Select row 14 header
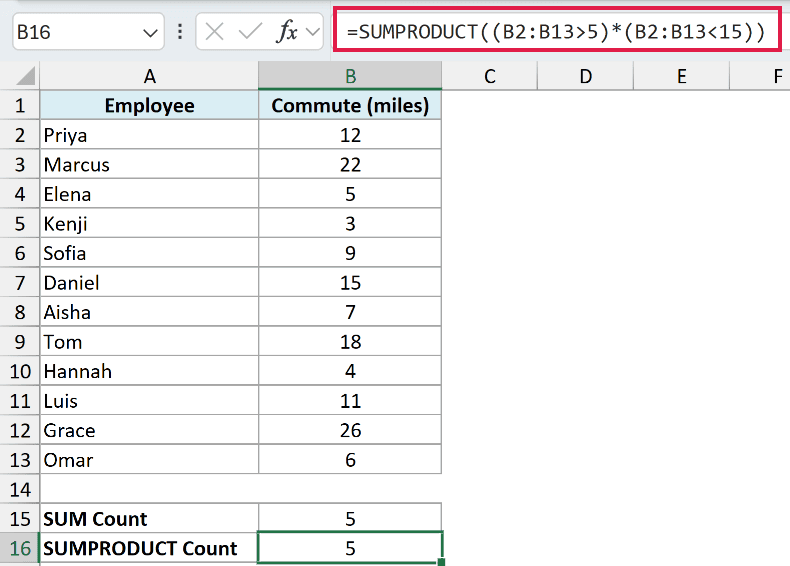The width and height of the screenshot is (790, 566). [20, 489]
